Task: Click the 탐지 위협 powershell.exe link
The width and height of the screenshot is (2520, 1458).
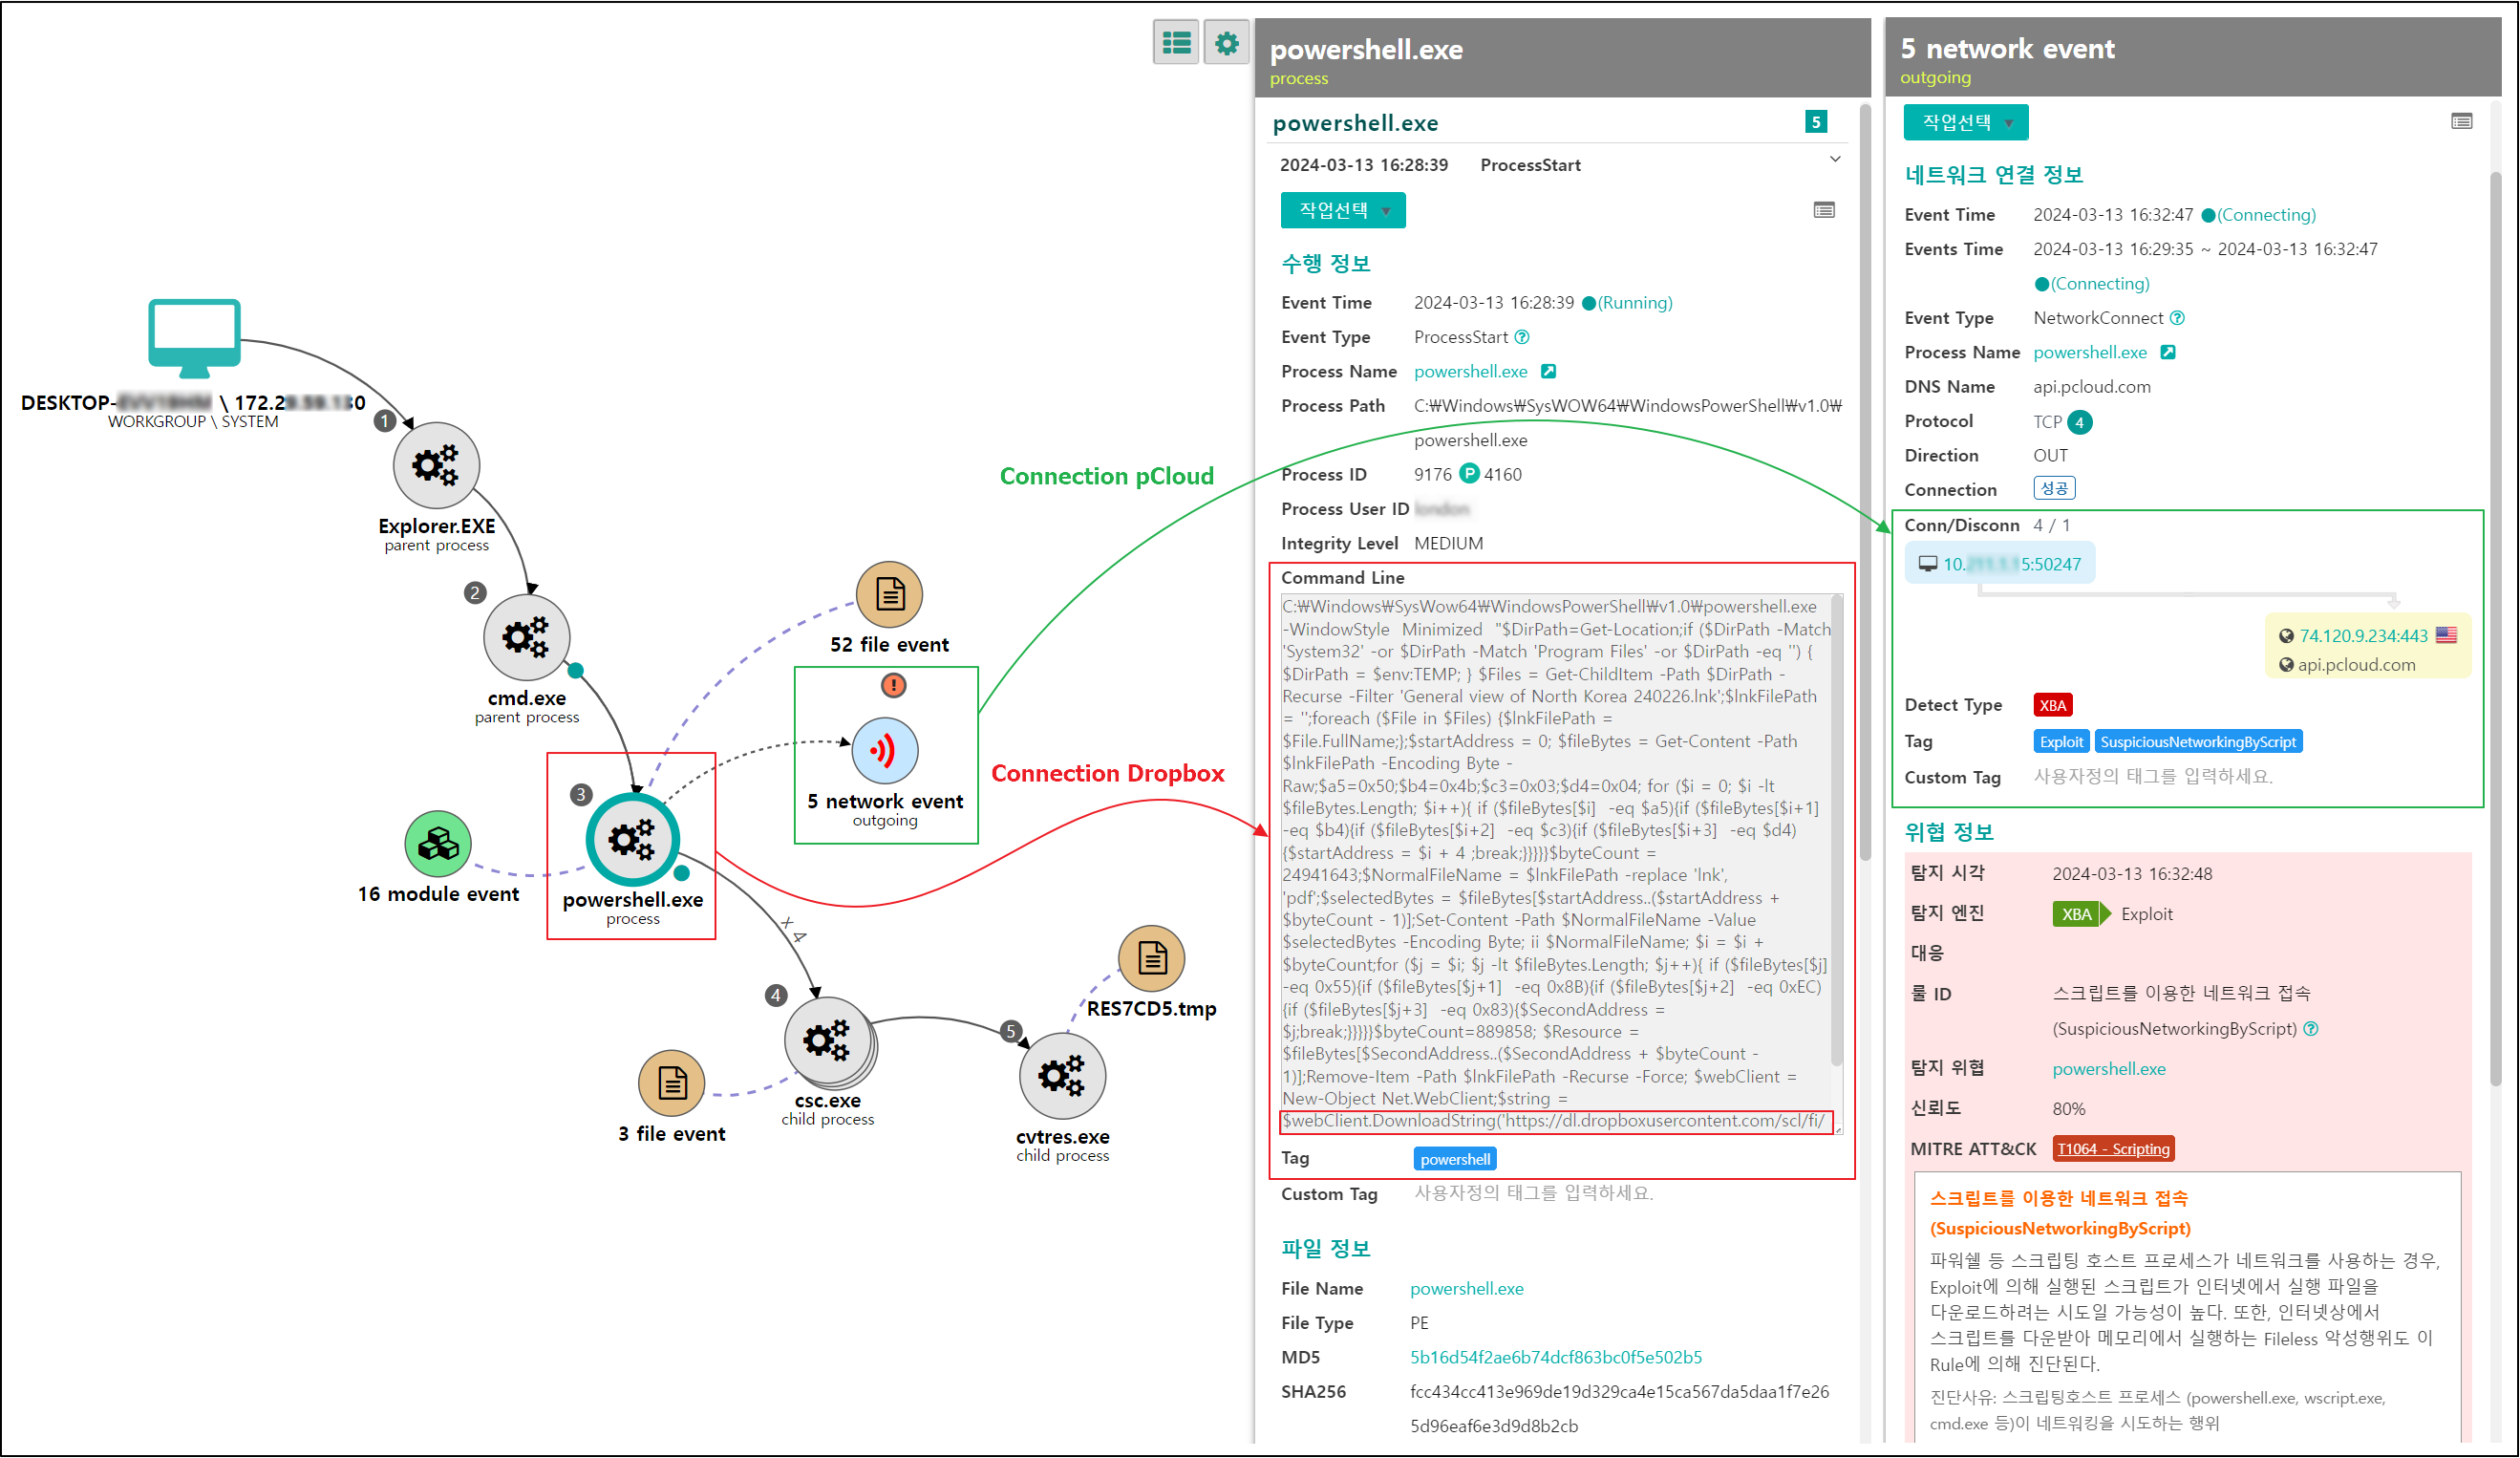Action: tap(2109, 1069)
